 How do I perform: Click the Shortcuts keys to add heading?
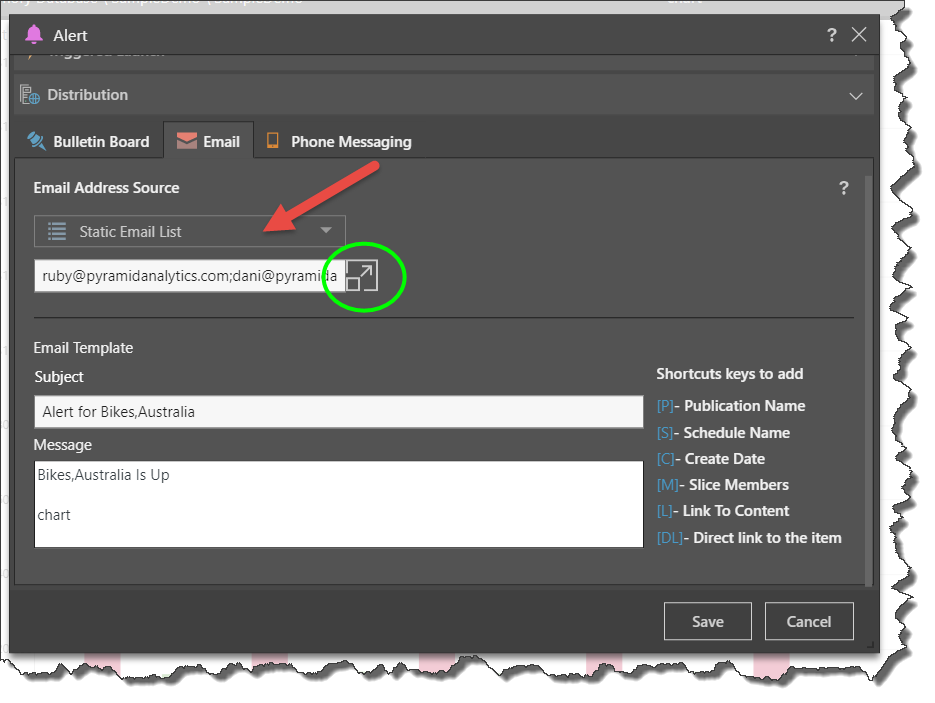[730, 374]
